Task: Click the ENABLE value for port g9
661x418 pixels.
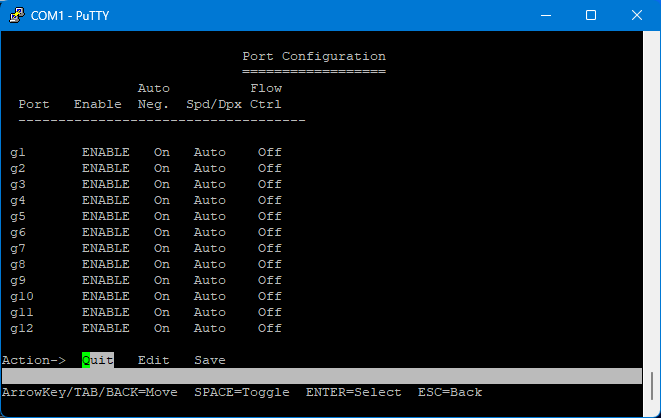Action: (105, 280)
